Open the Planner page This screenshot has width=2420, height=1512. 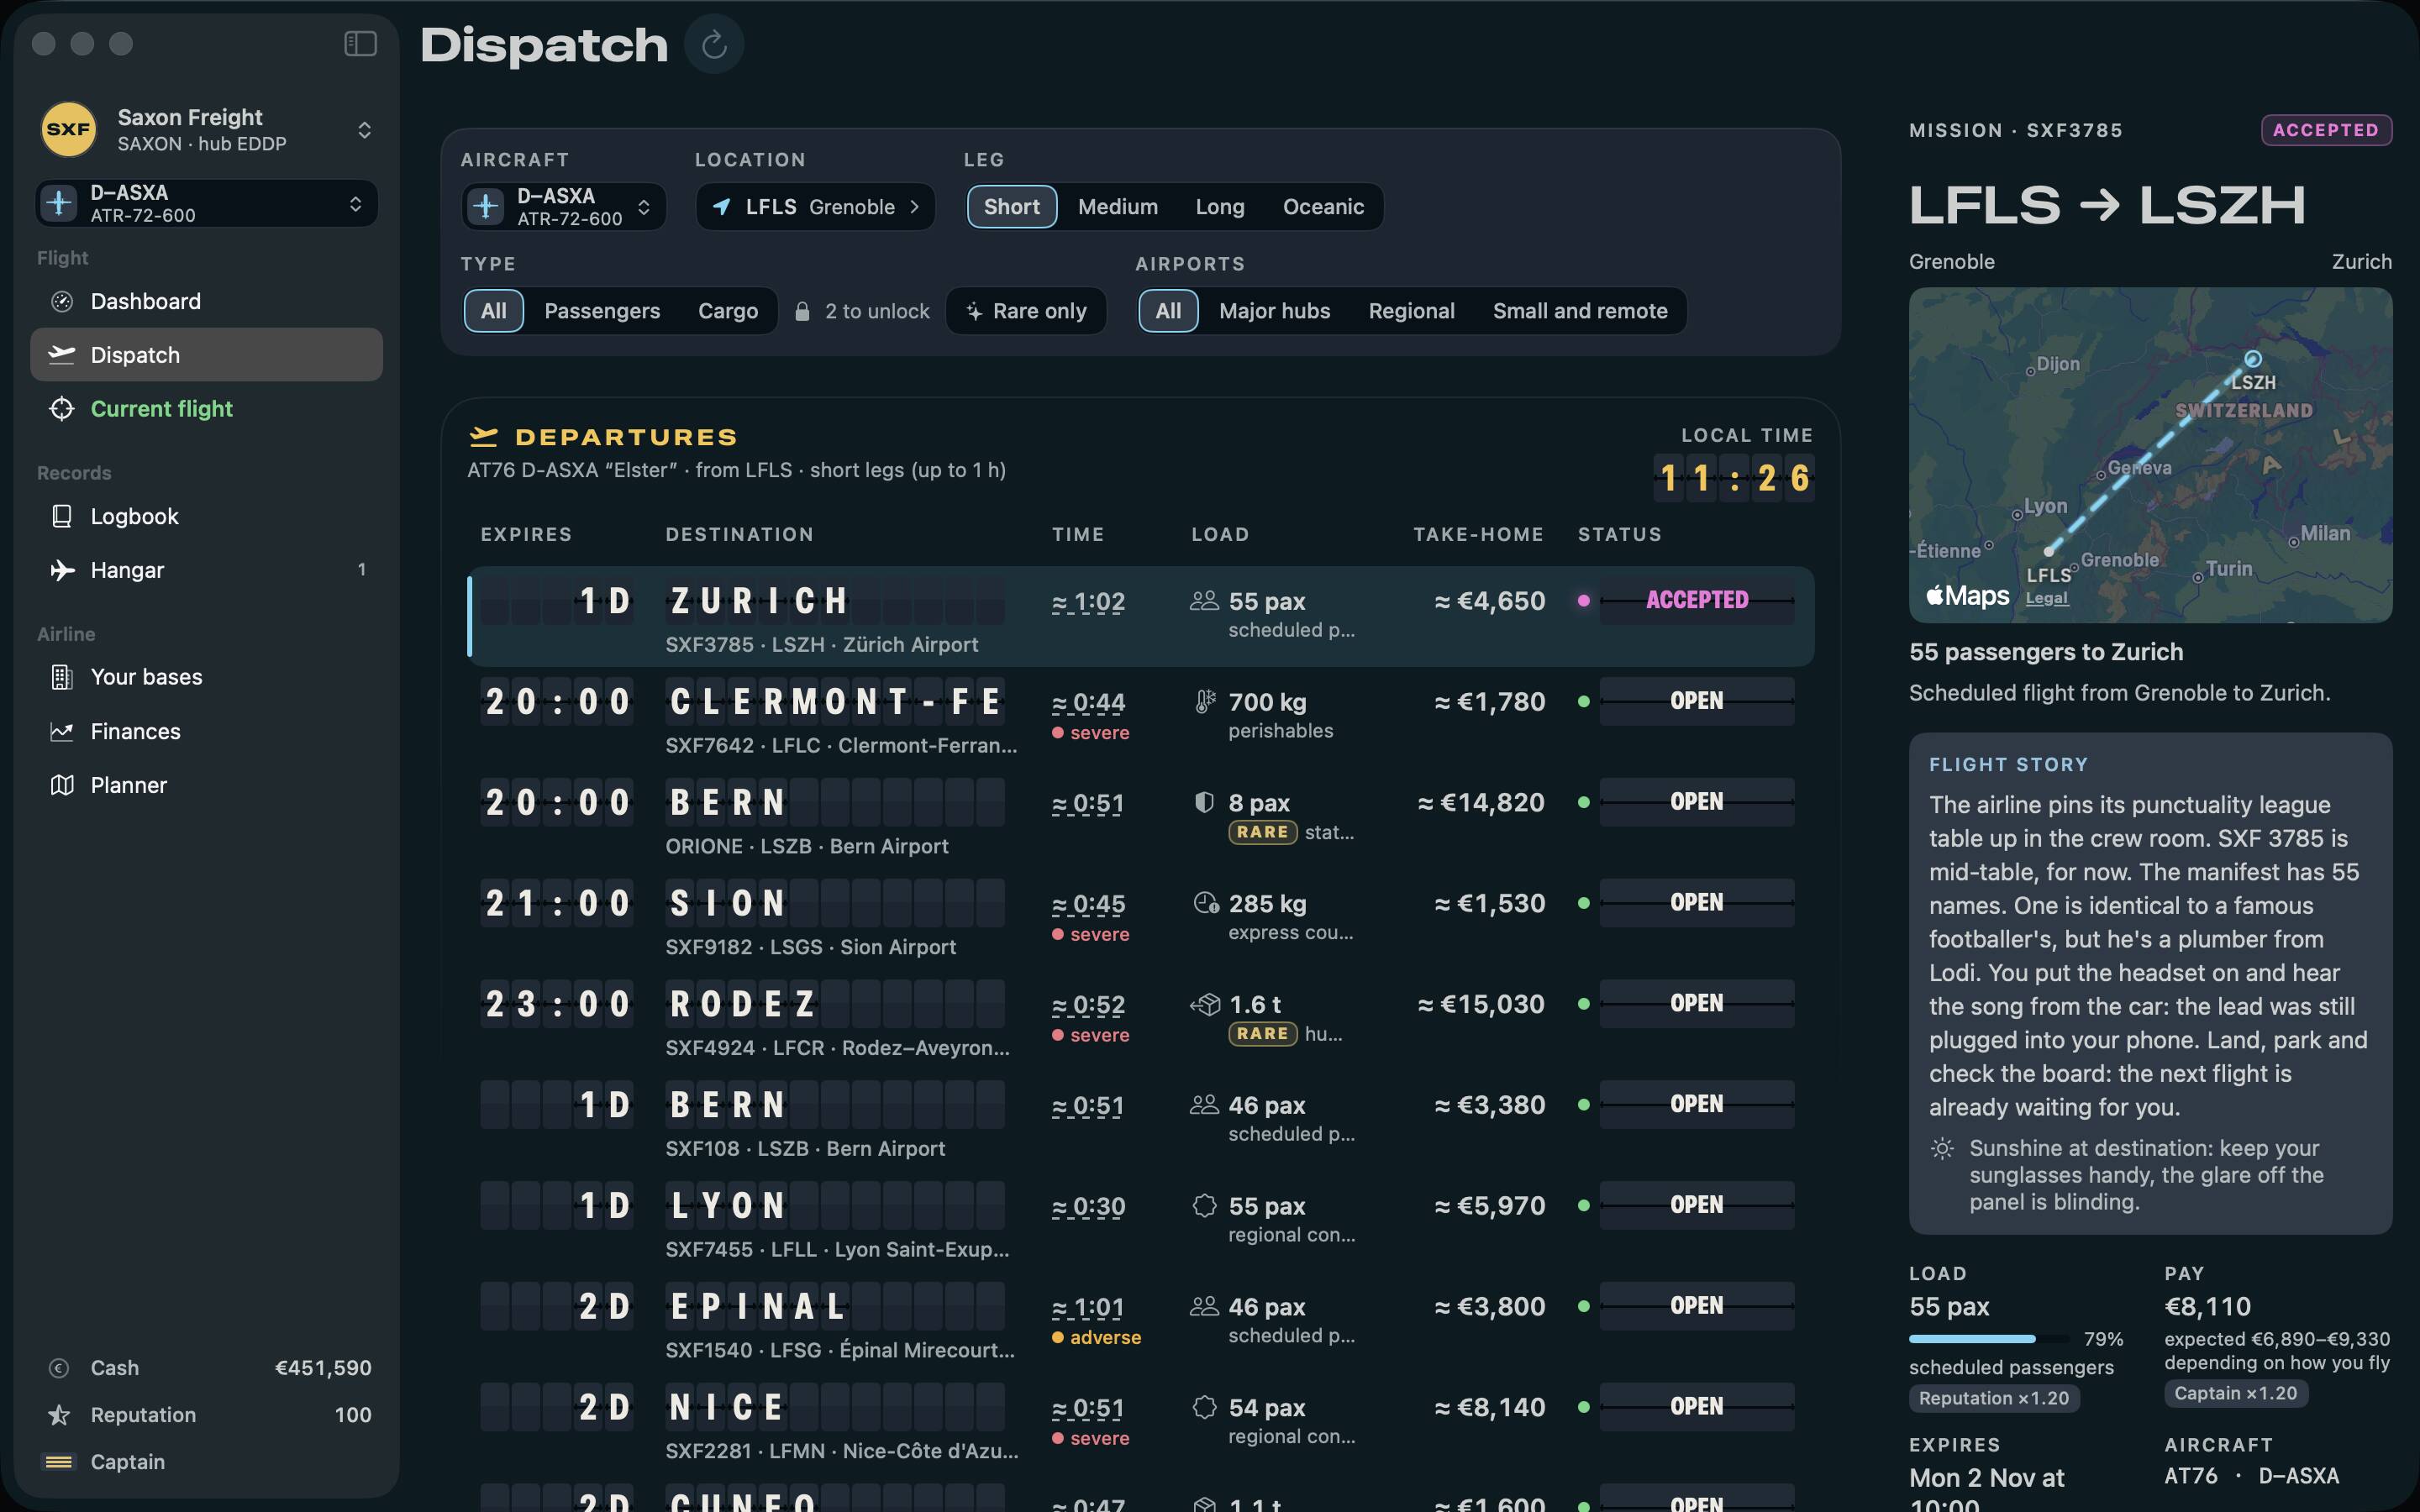coord(206,785)
